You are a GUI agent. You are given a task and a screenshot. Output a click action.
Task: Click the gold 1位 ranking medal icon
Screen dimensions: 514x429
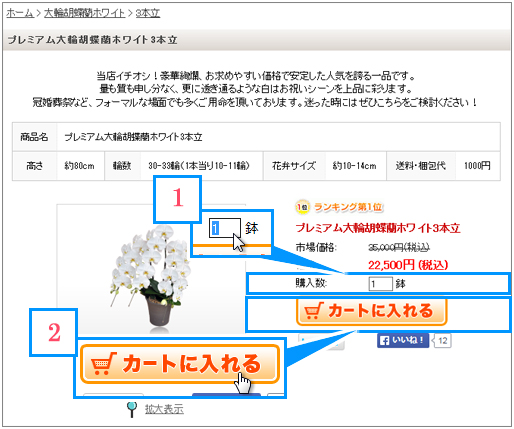(x=303, y=207)
